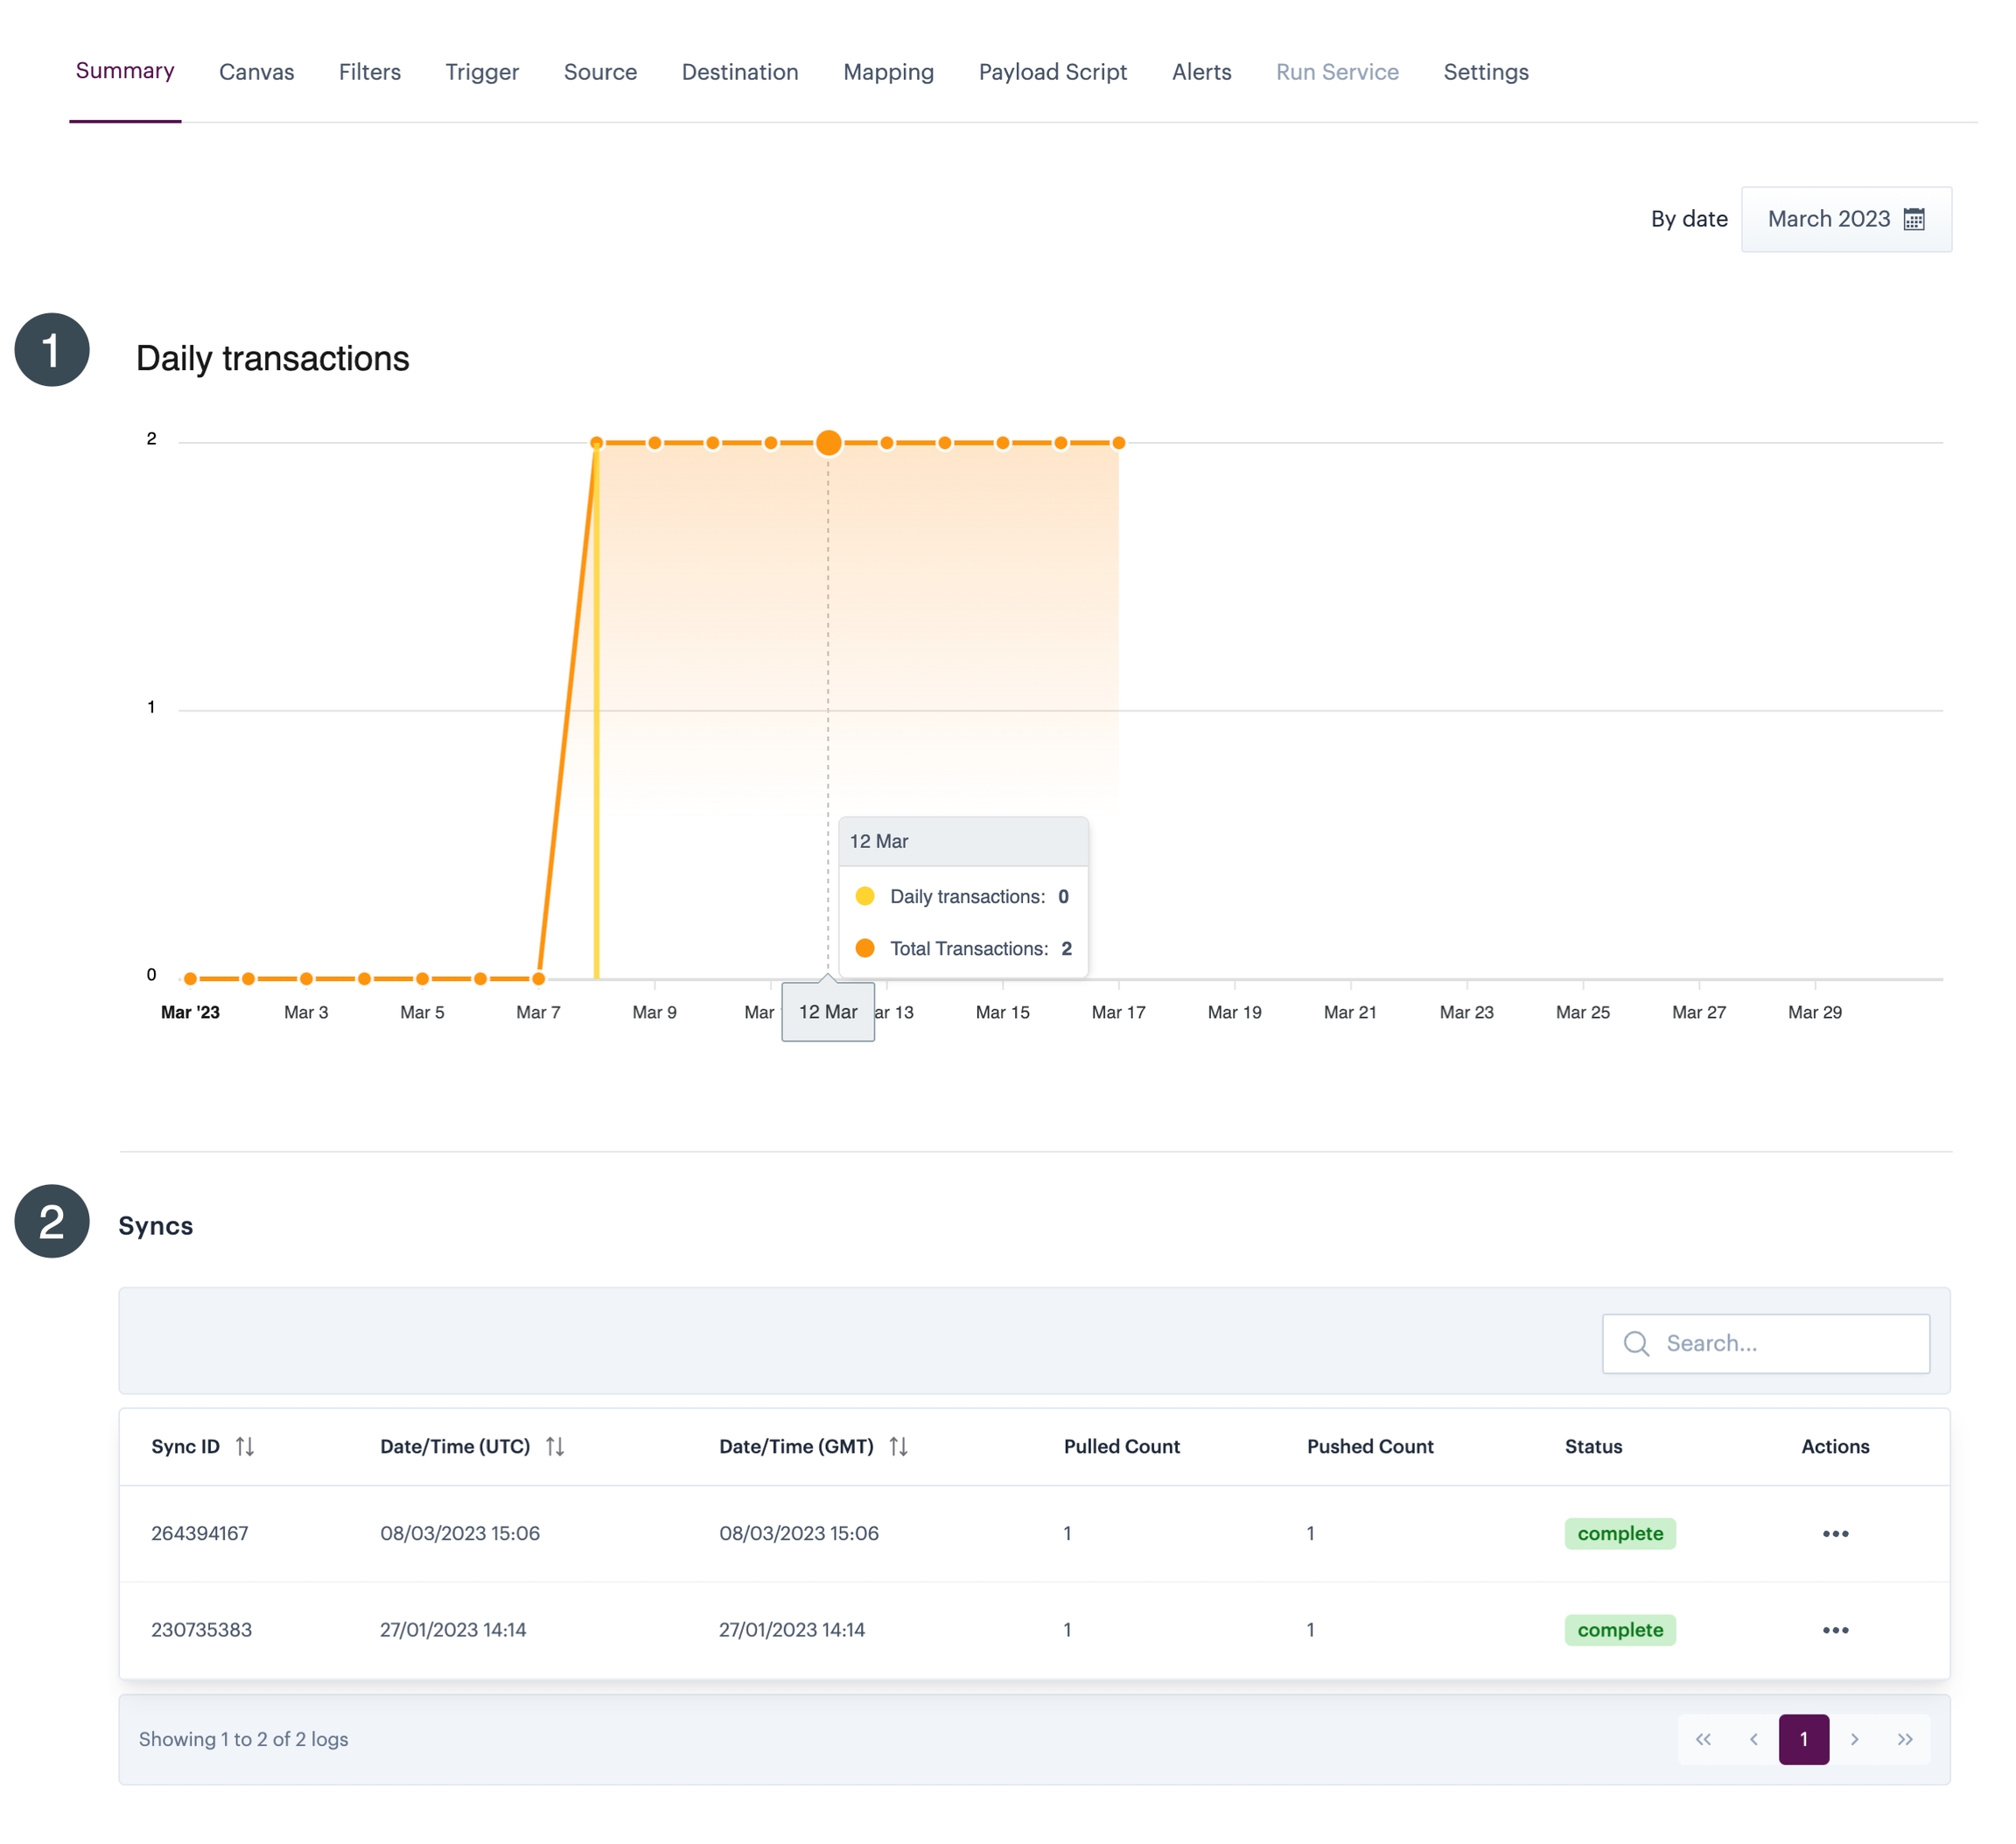Go to first page of logs
This screenshot has width=2016, height=1844.
1703,1739
